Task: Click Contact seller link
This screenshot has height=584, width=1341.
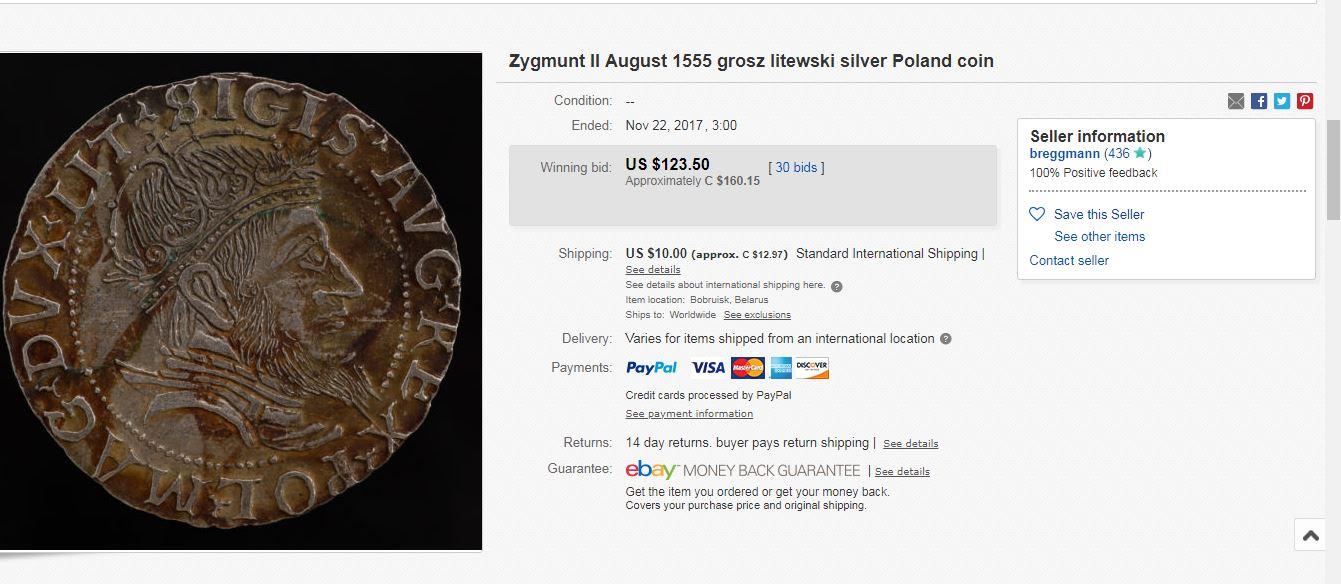Action: [1069, 260]
